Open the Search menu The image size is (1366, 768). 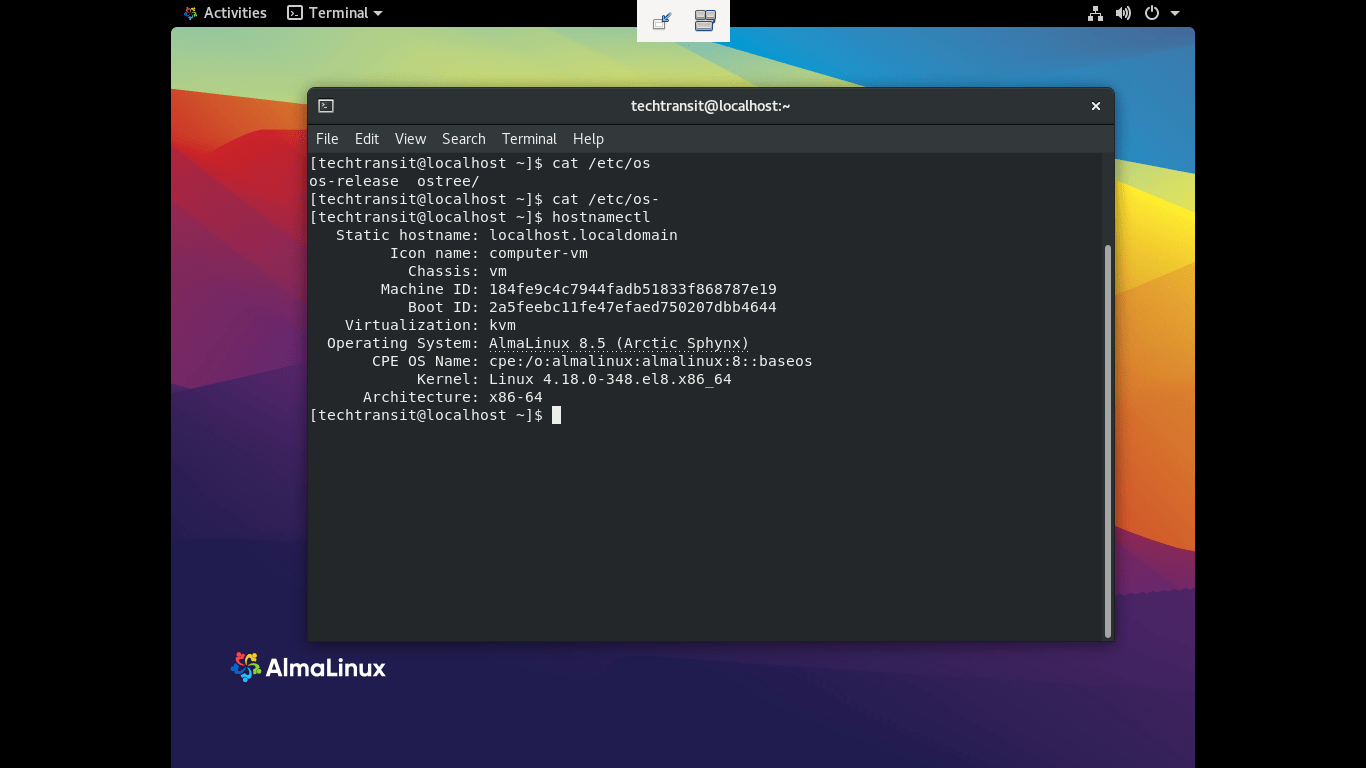tap(463, 139)
